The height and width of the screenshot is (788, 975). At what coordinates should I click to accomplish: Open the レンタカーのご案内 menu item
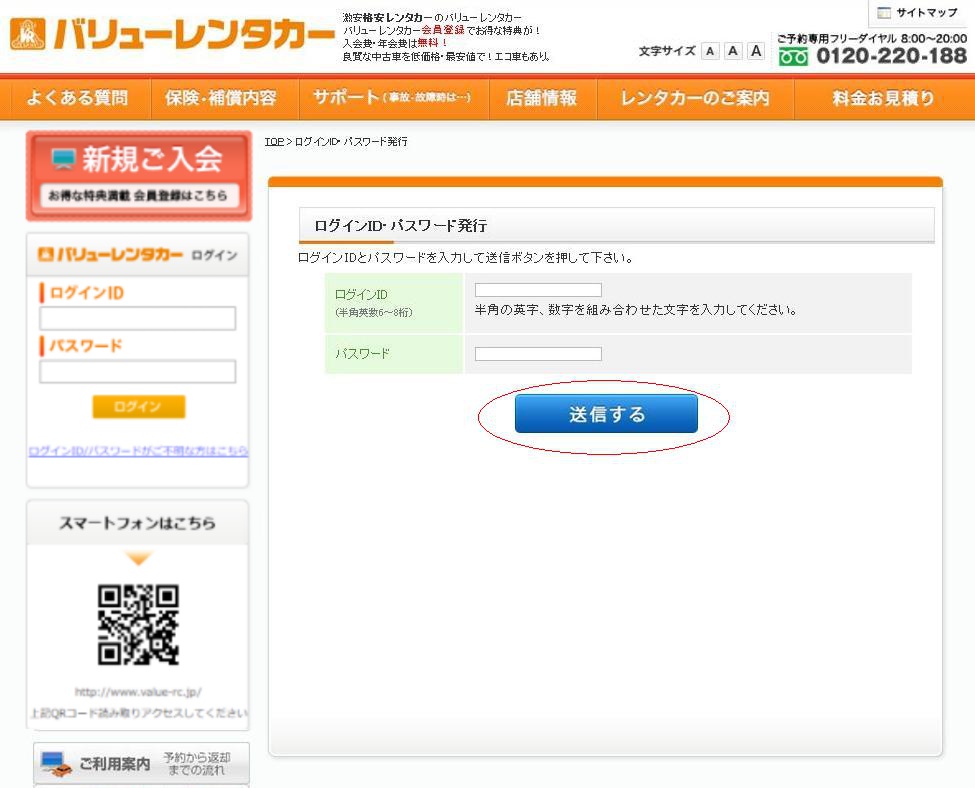tap(695, 98)
